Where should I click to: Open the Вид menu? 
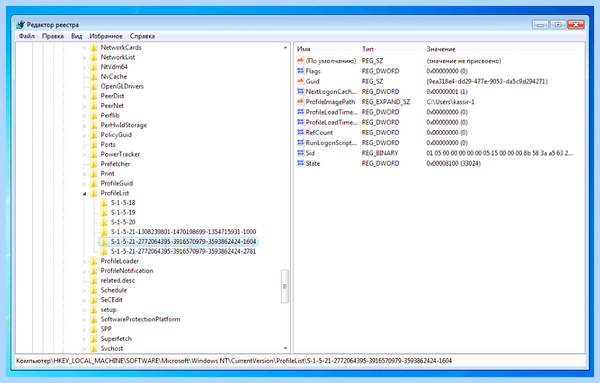77,36
